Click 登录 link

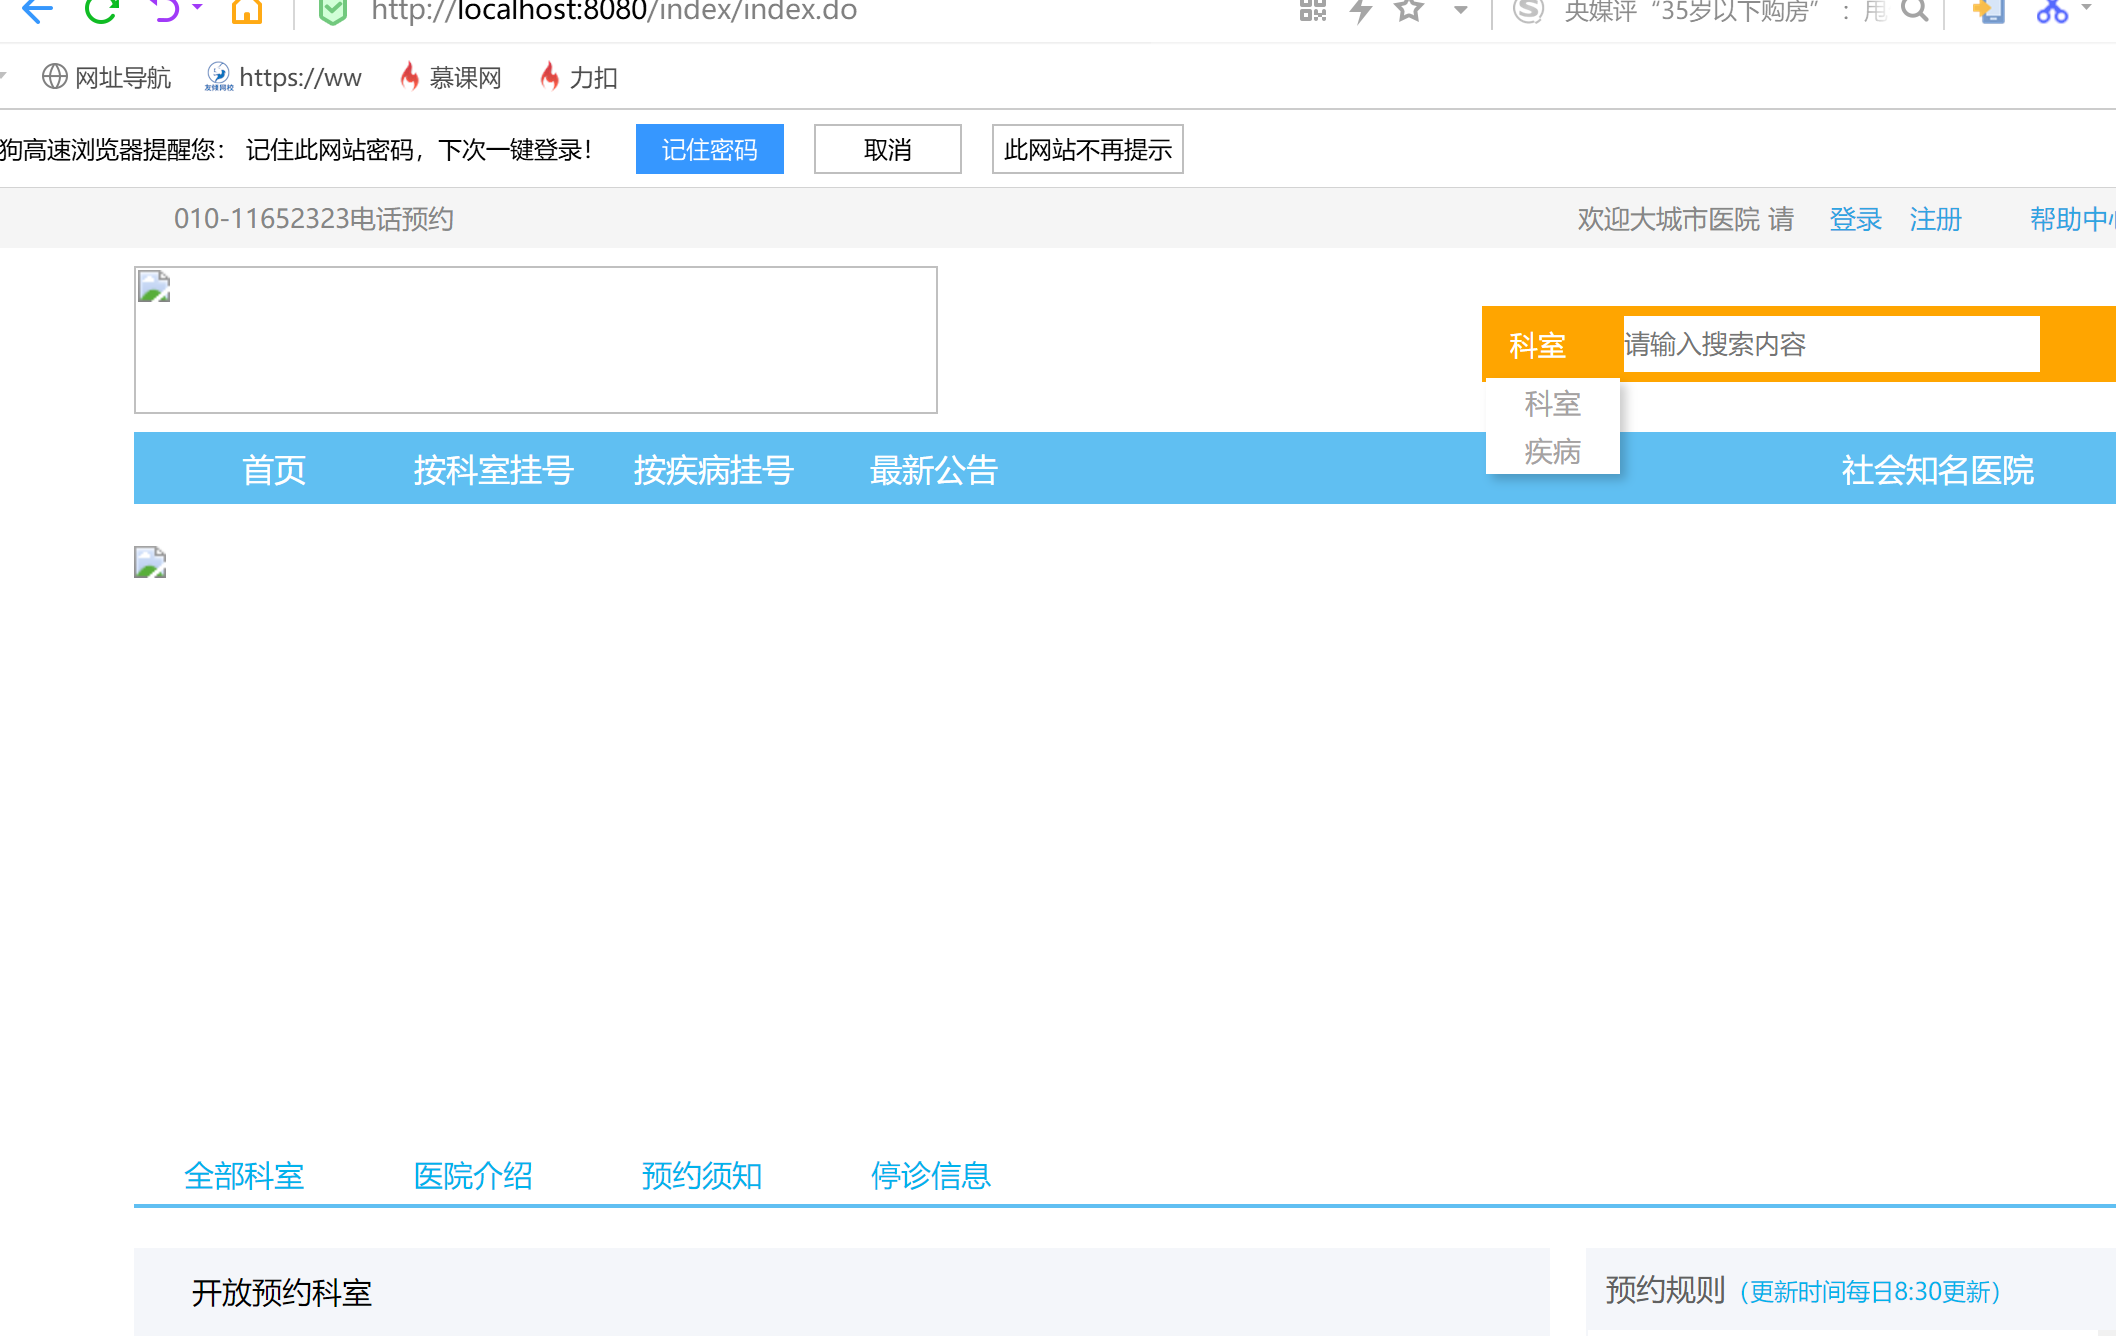click(x=1856, y=219)
